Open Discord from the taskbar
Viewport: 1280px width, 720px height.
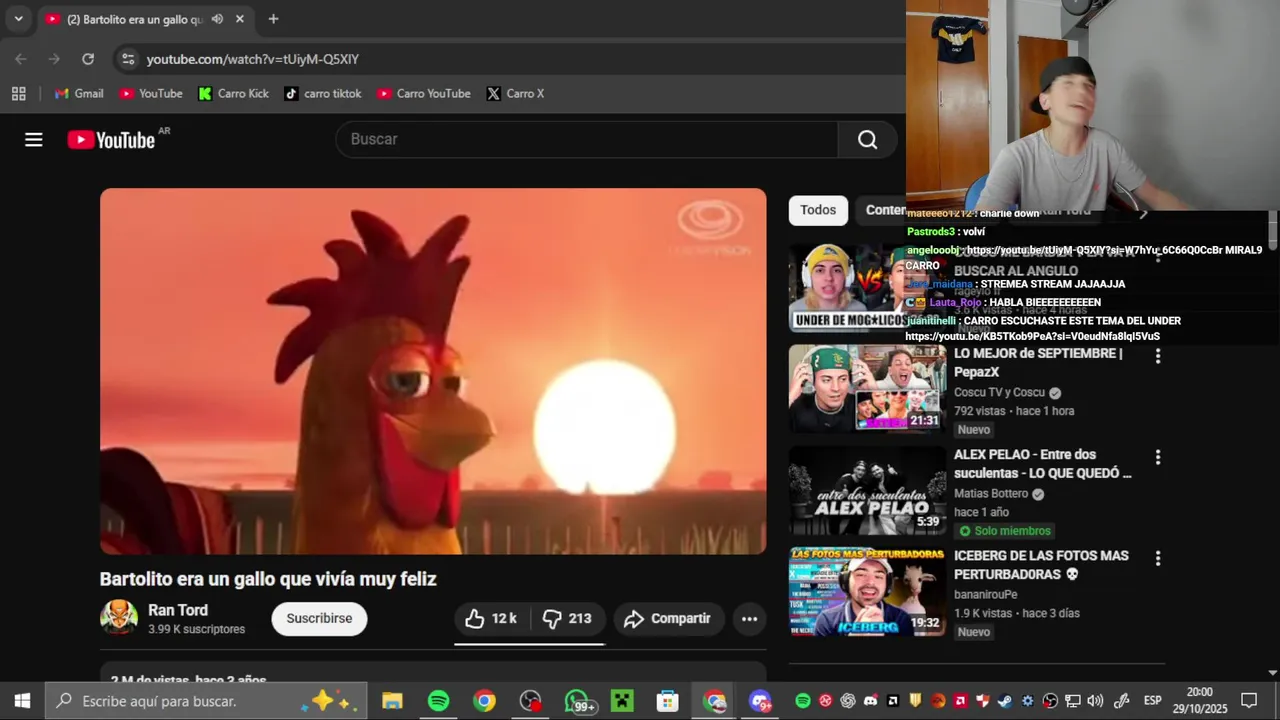point(760,701)
